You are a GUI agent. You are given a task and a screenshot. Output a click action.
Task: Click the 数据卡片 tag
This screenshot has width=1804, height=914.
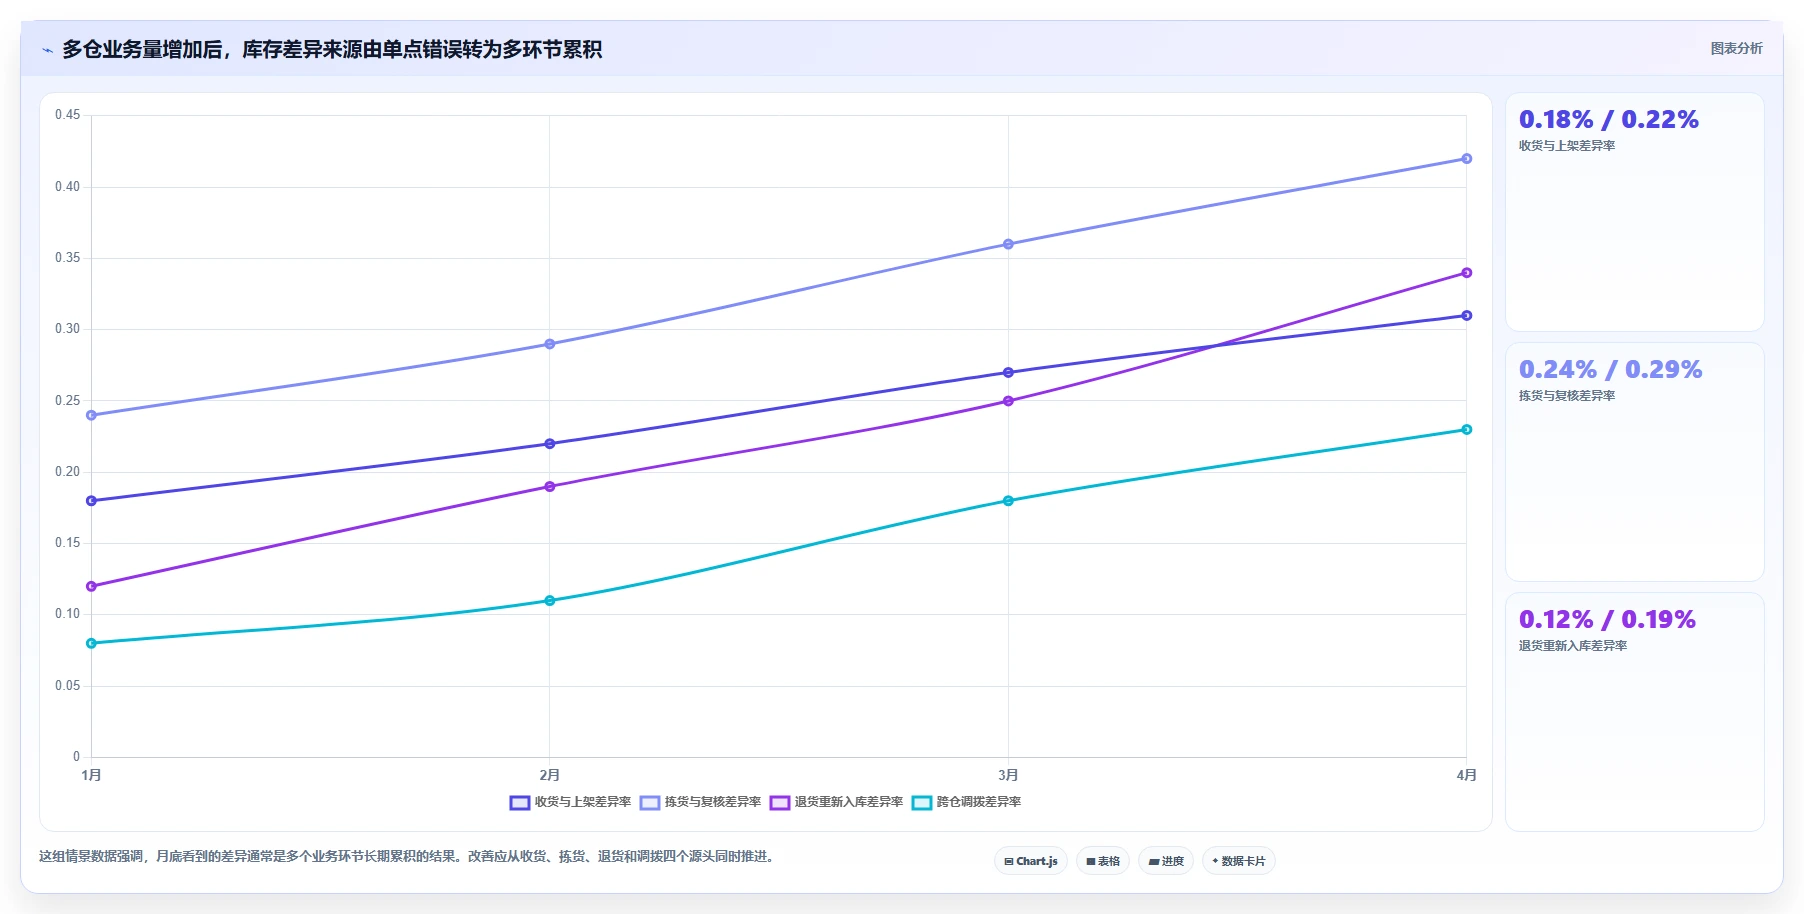(1239, 861)
